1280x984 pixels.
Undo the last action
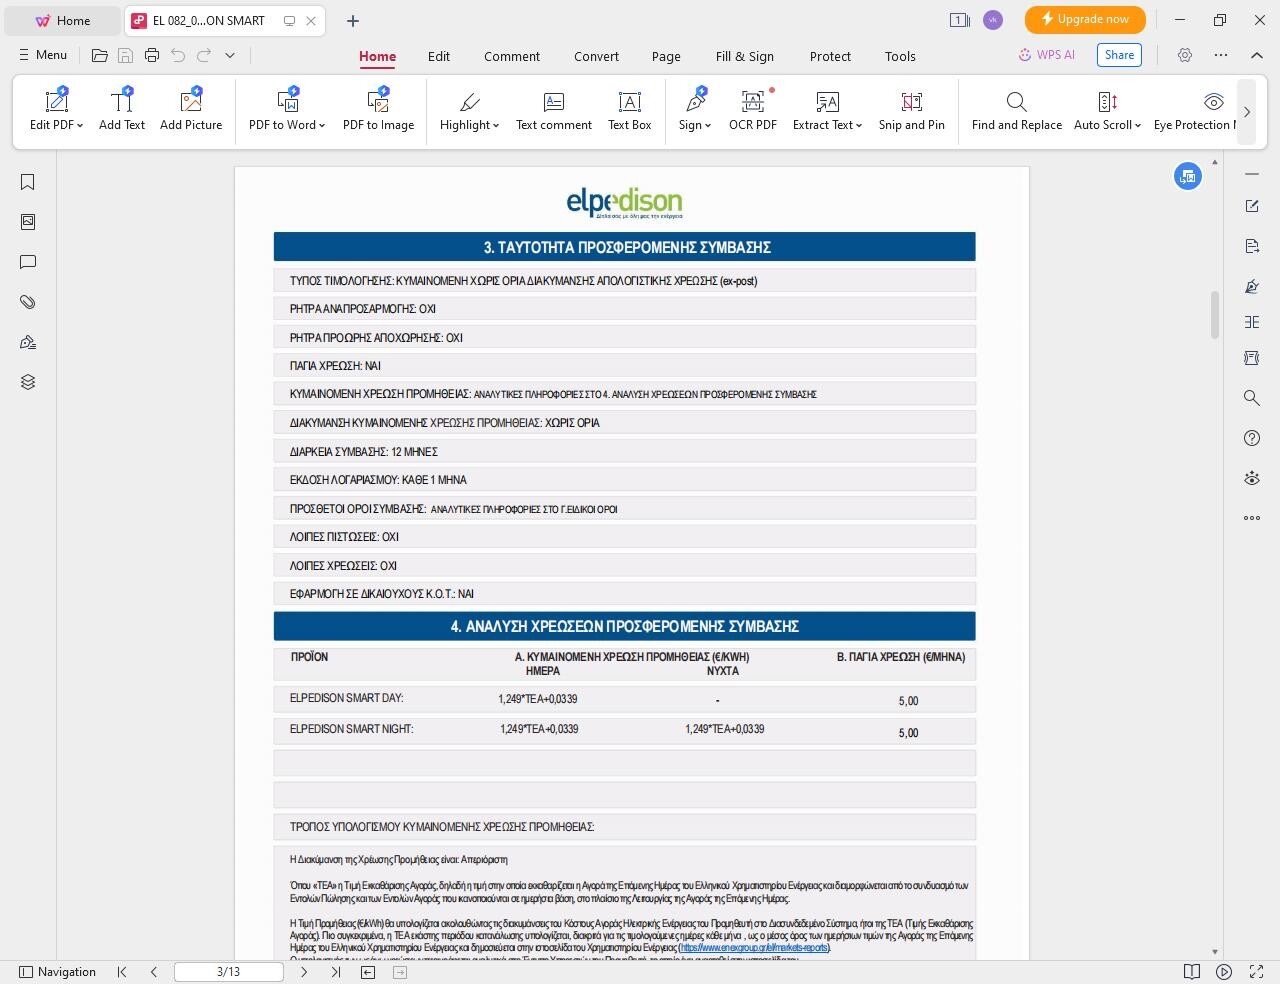click(x=178, y=56)
